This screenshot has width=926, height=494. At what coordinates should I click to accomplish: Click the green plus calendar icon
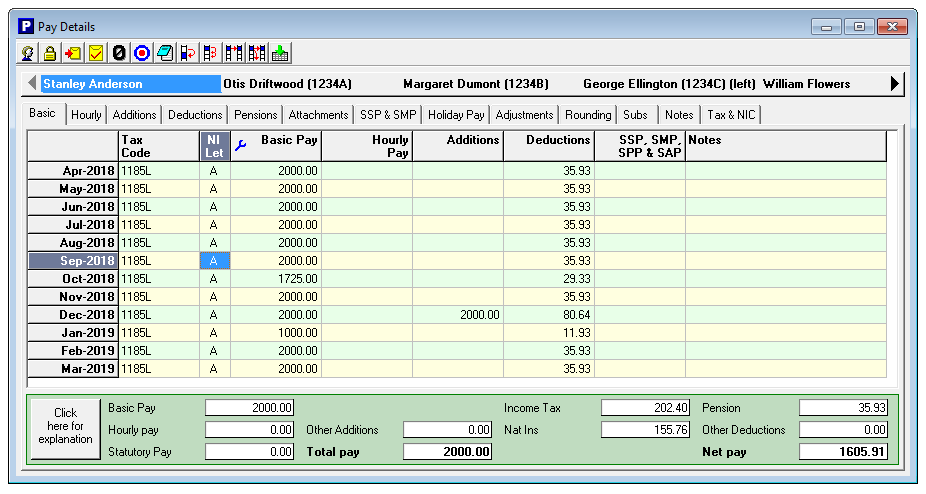pos(280,53)
